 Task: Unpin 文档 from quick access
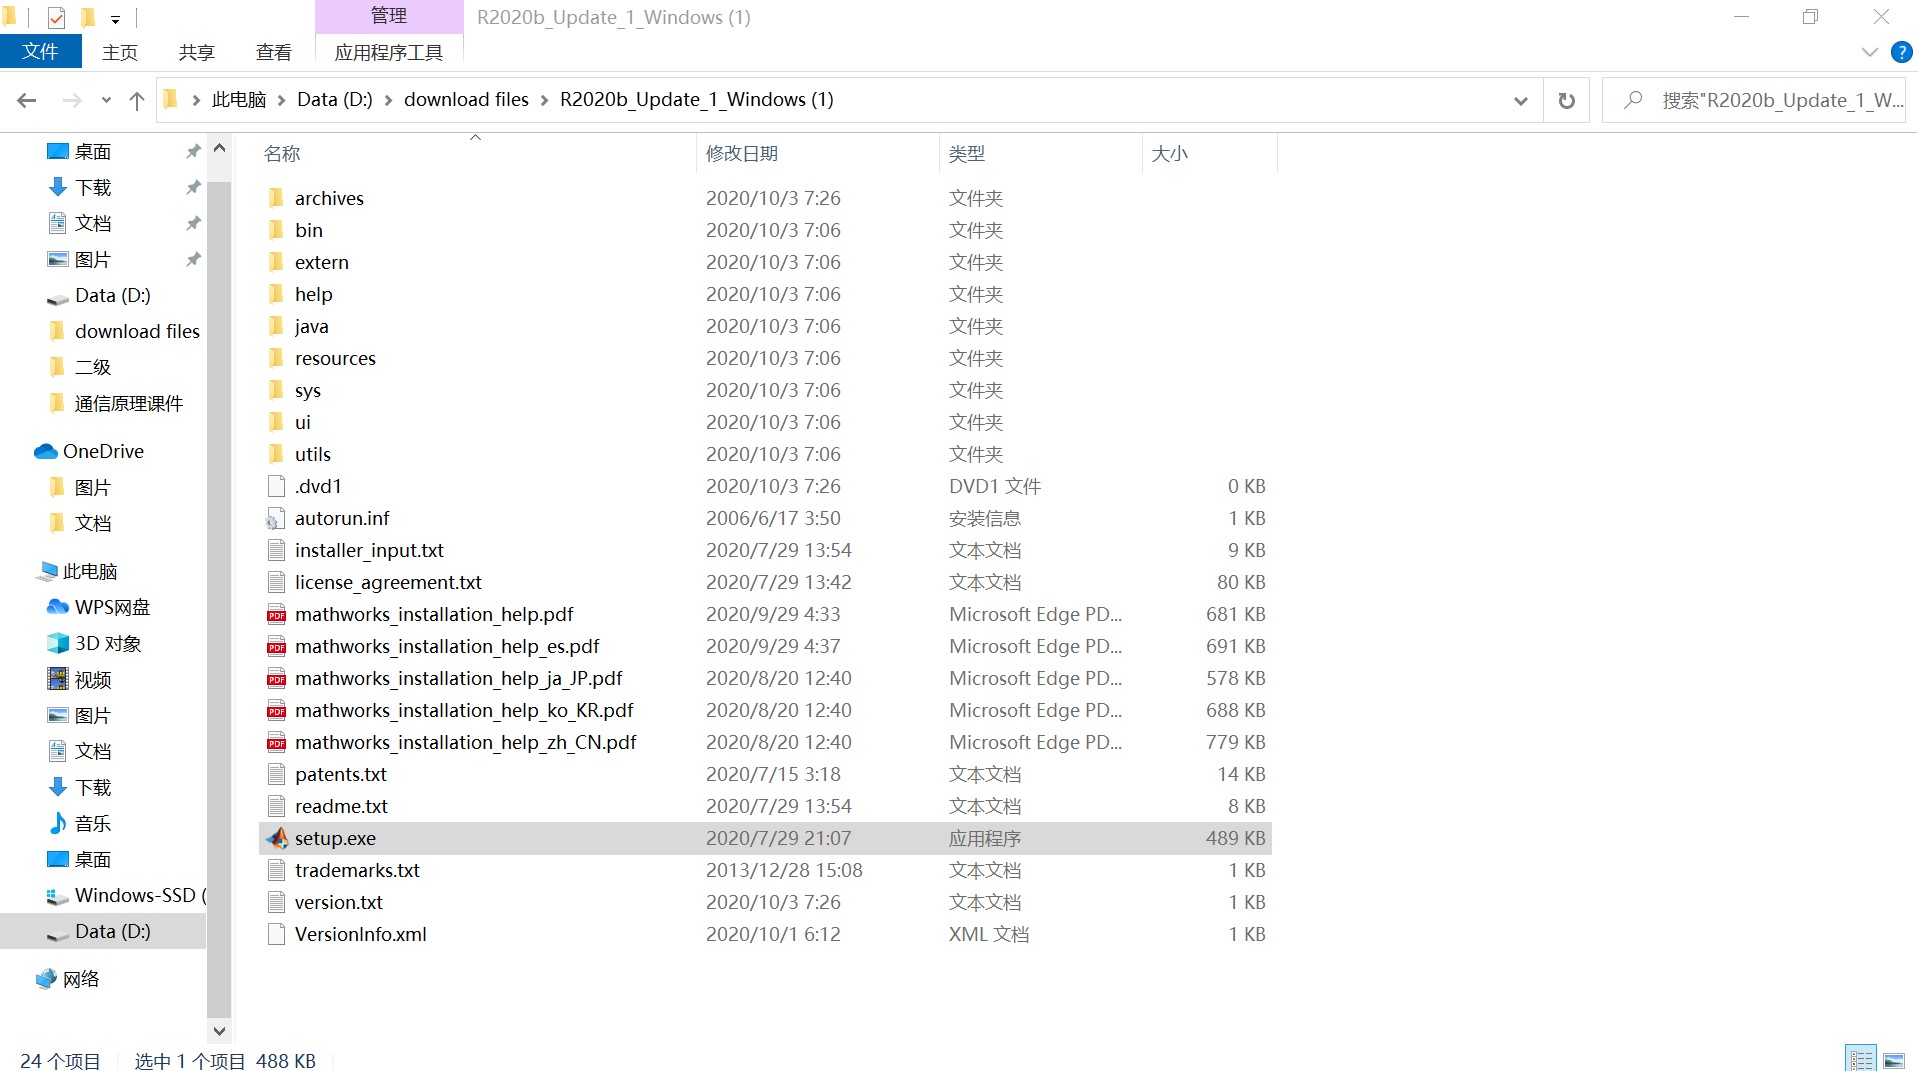pyautogui.click(x=193, y=223)
